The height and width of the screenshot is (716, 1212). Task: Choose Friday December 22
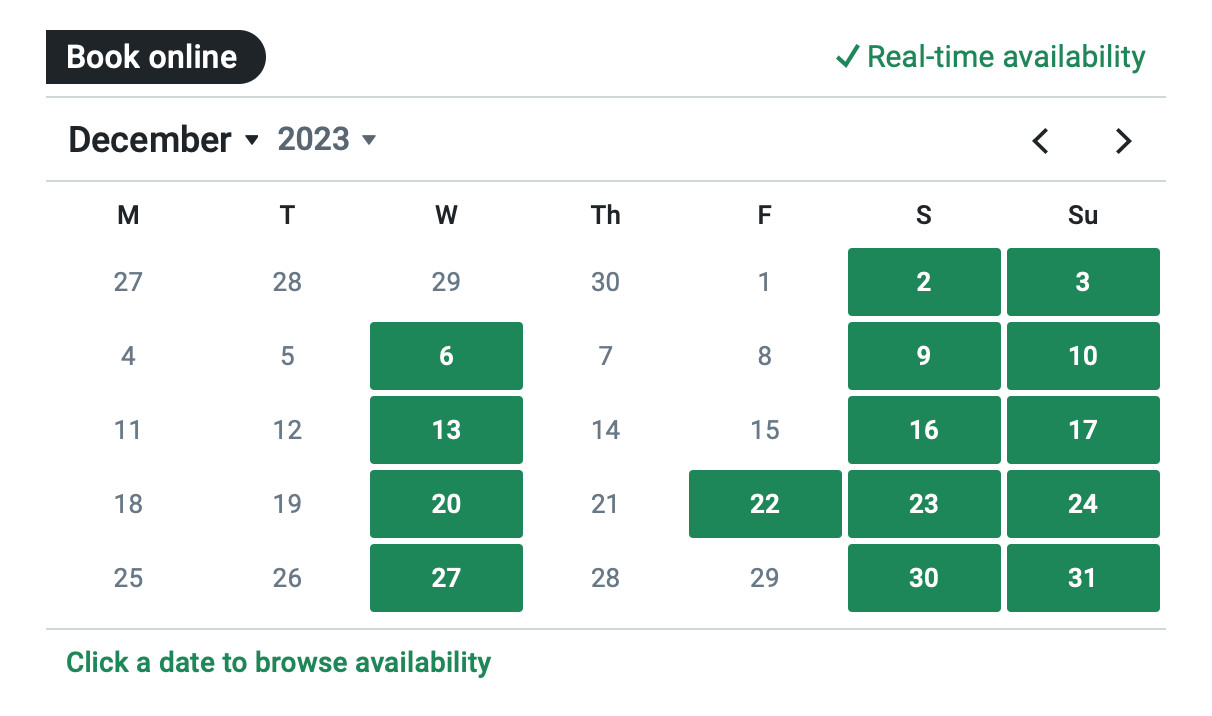click(x=765, y=504)
